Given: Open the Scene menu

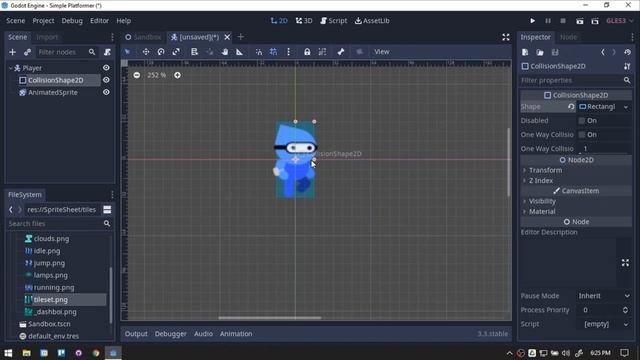Looking at the screenshot, I should coord(16,21).
